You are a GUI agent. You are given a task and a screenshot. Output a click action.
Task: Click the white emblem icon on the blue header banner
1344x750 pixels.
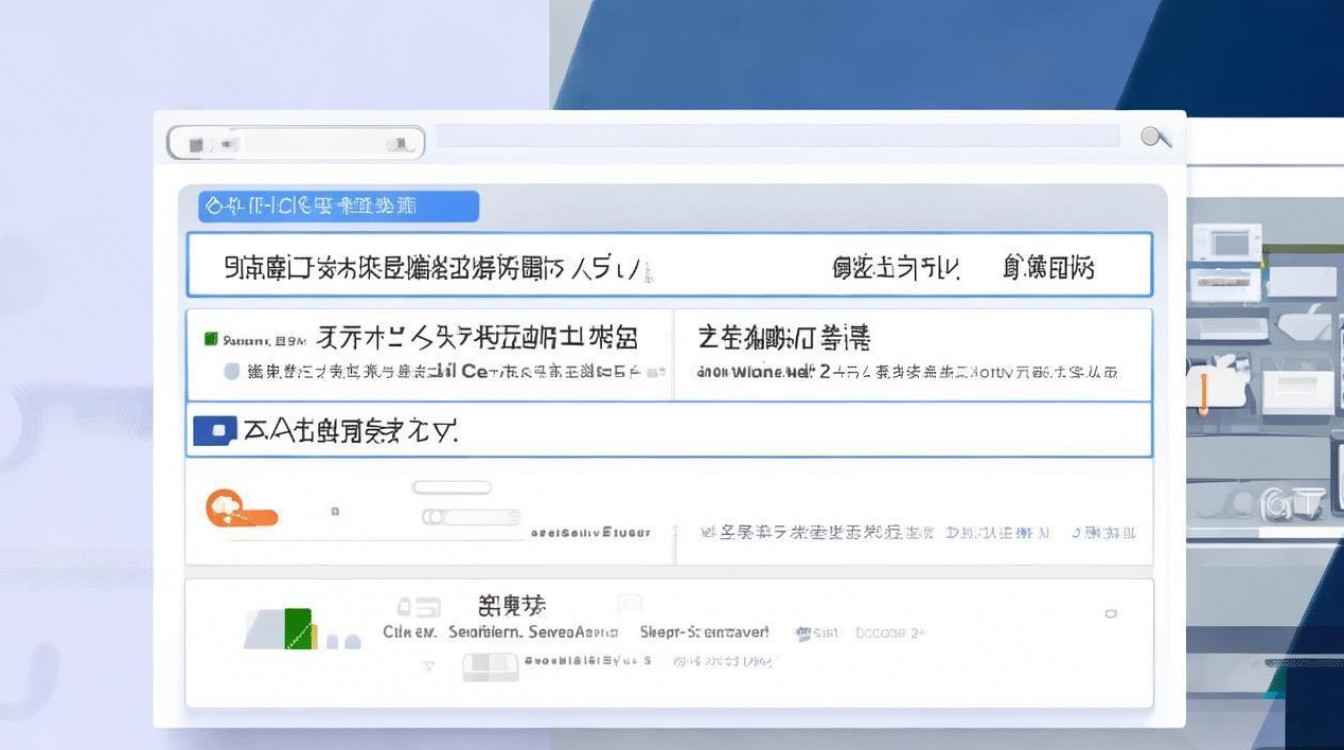213,205
